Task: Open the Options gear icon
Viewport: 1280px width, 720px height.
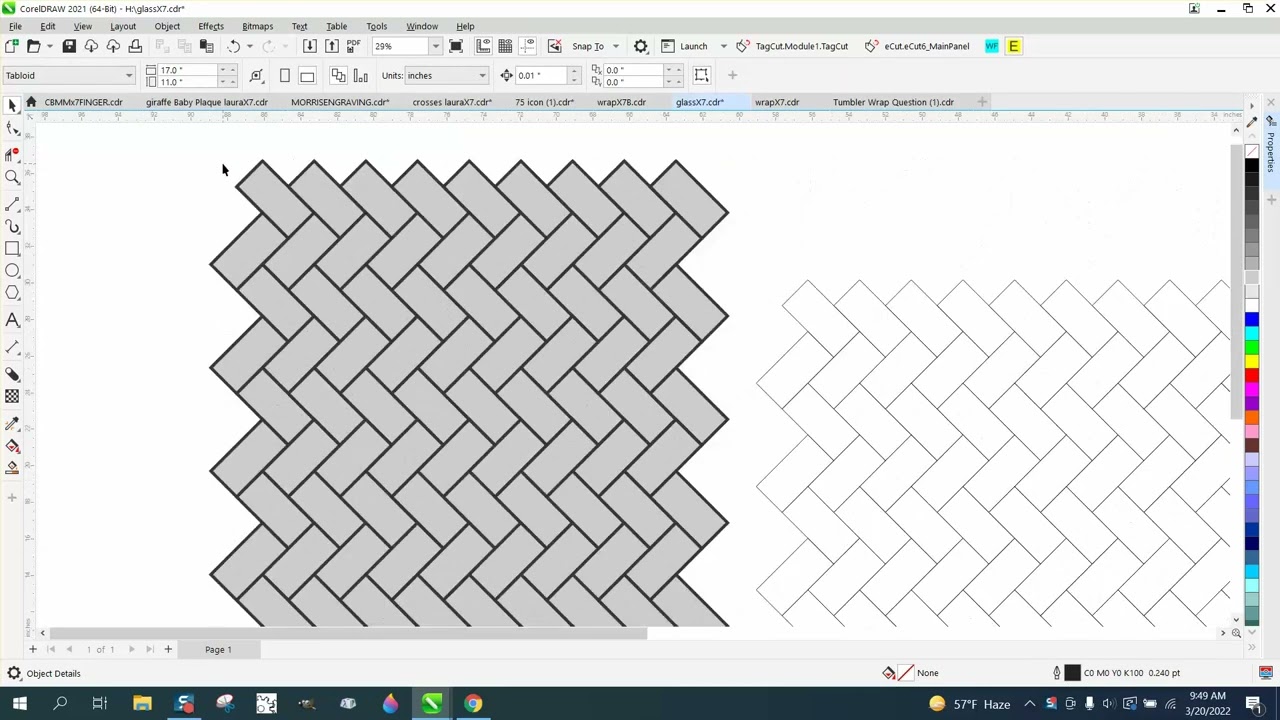Action: [641, 46]
